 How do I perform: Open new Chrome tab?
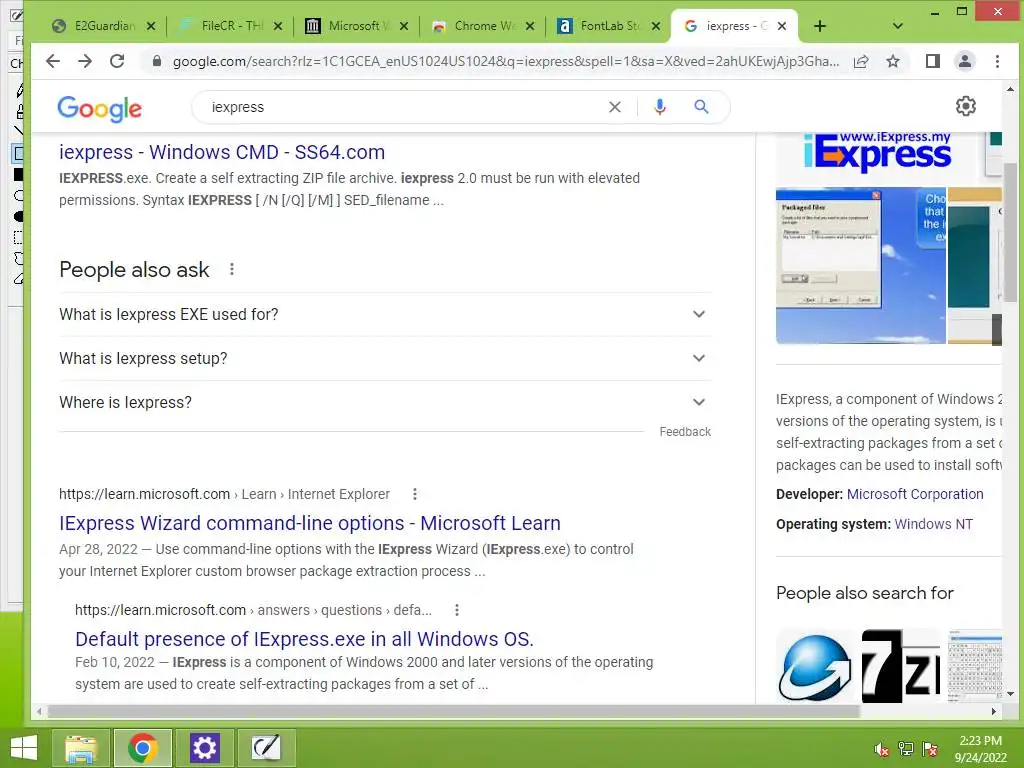[x=820, y=26]
